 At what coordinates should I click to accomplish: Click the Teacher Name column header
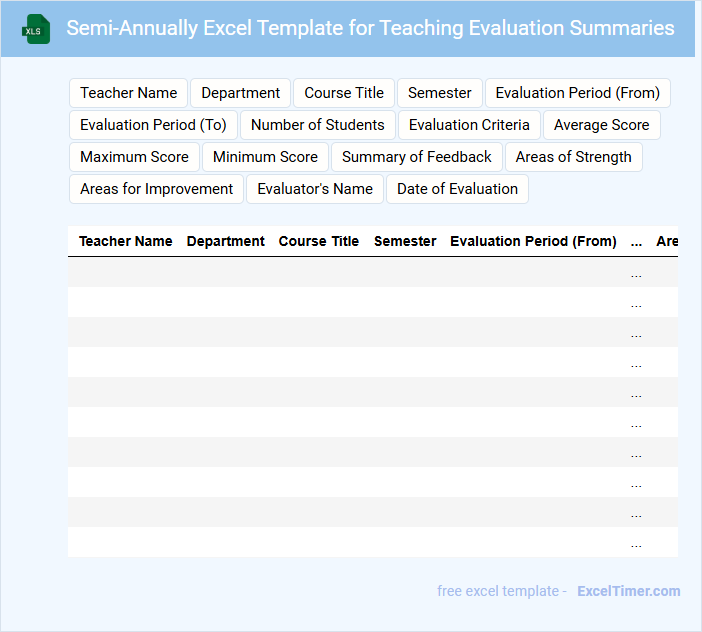click(x=125, y=241)
